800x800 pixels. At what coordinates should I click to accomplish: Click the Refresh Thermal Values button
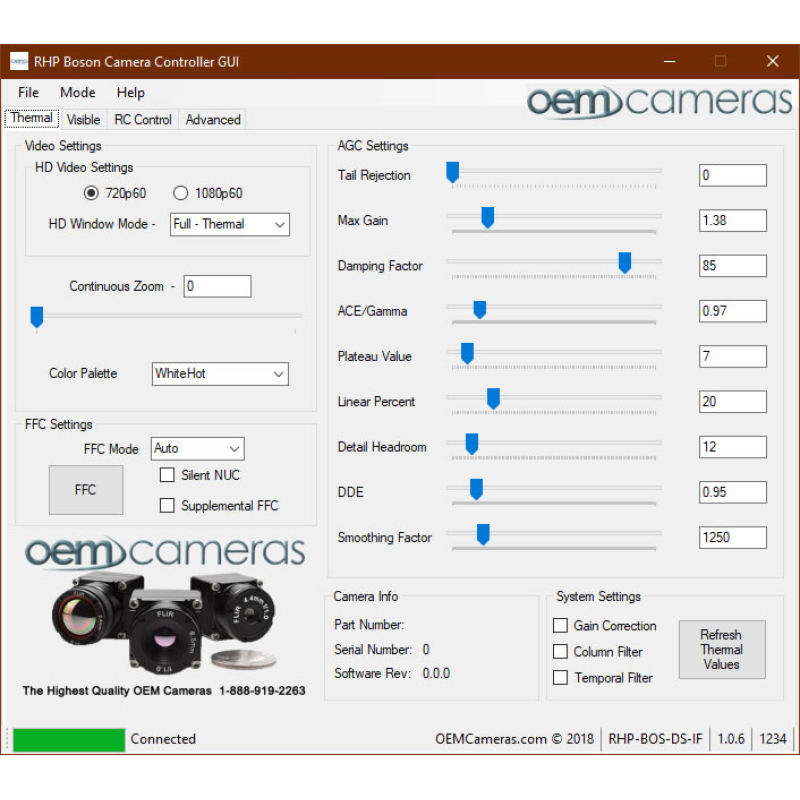[x=722, y=649]
